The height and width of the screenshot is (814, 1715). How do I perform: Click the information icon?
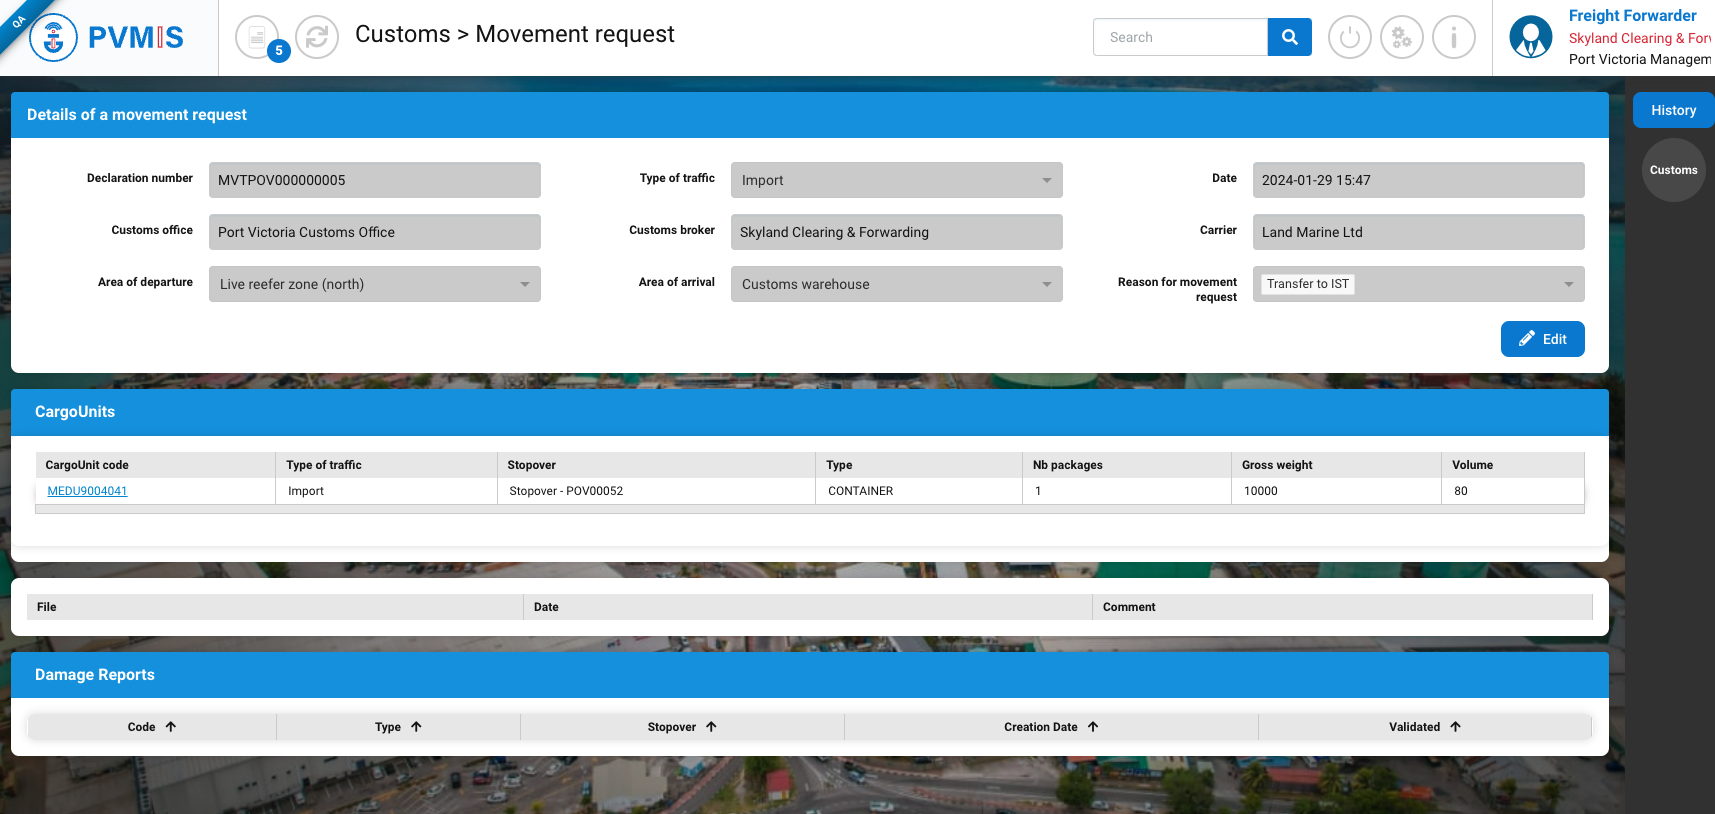(x=1453, y=38)
